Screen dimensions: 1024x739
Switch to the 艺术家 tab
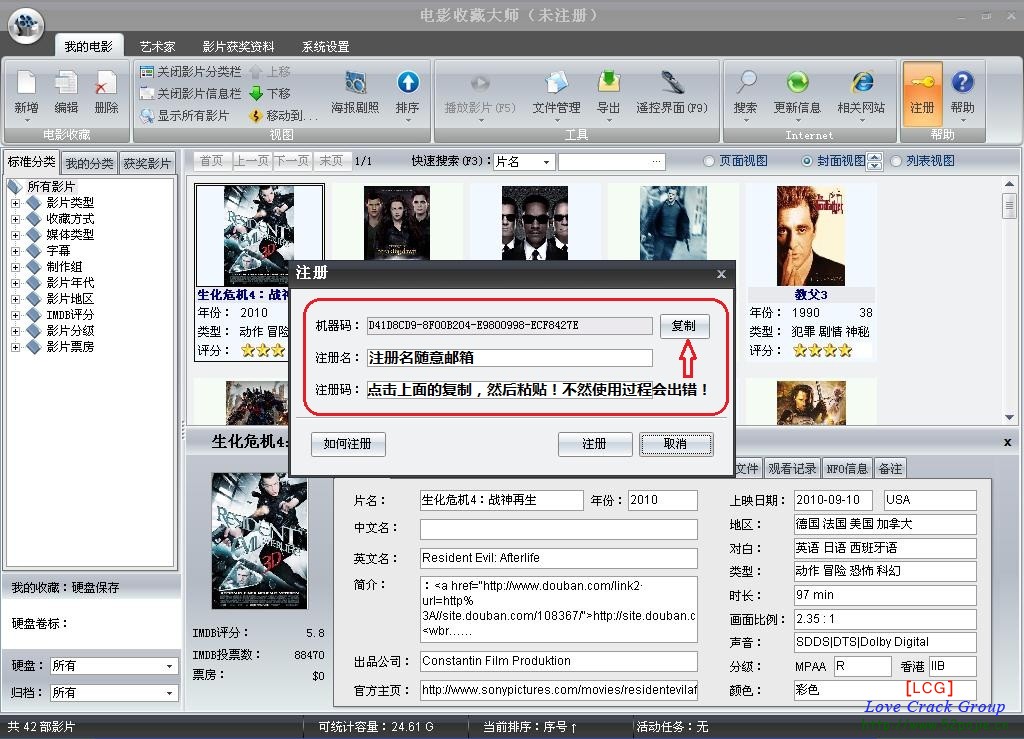pyautogui.click(x=157, y=46)
